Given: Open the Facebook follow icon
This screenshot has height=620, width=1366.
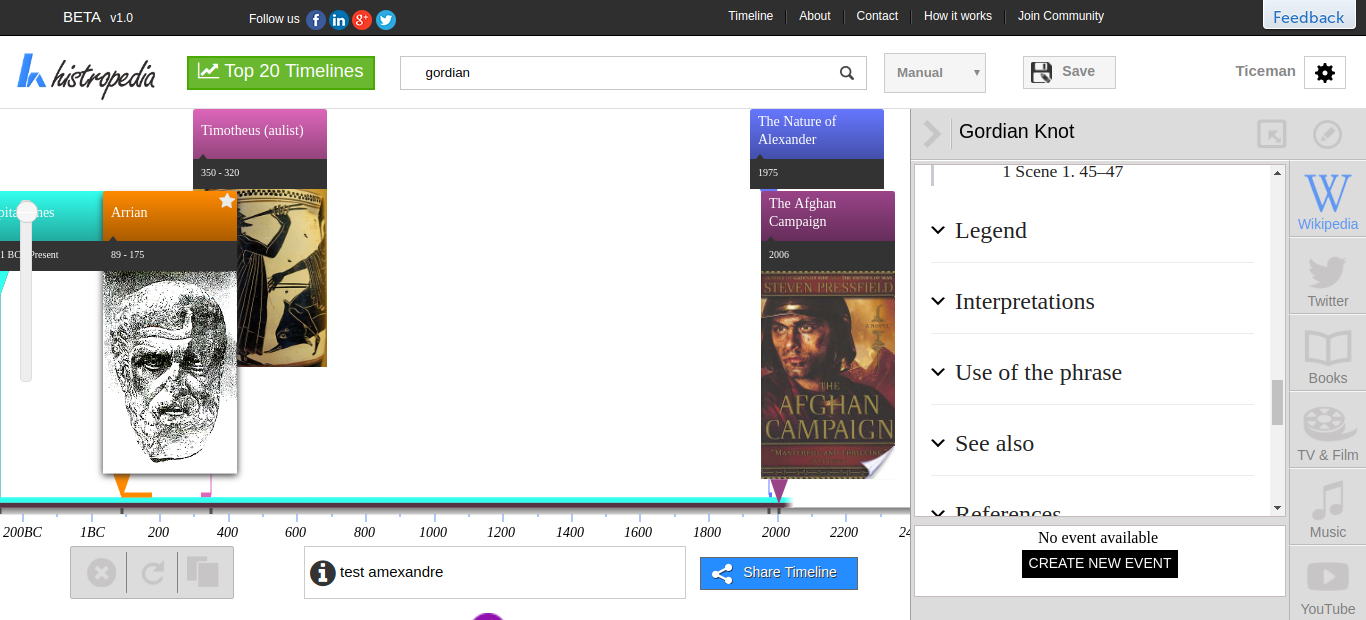Looking at the screenshot, I should tap(316, 19).
